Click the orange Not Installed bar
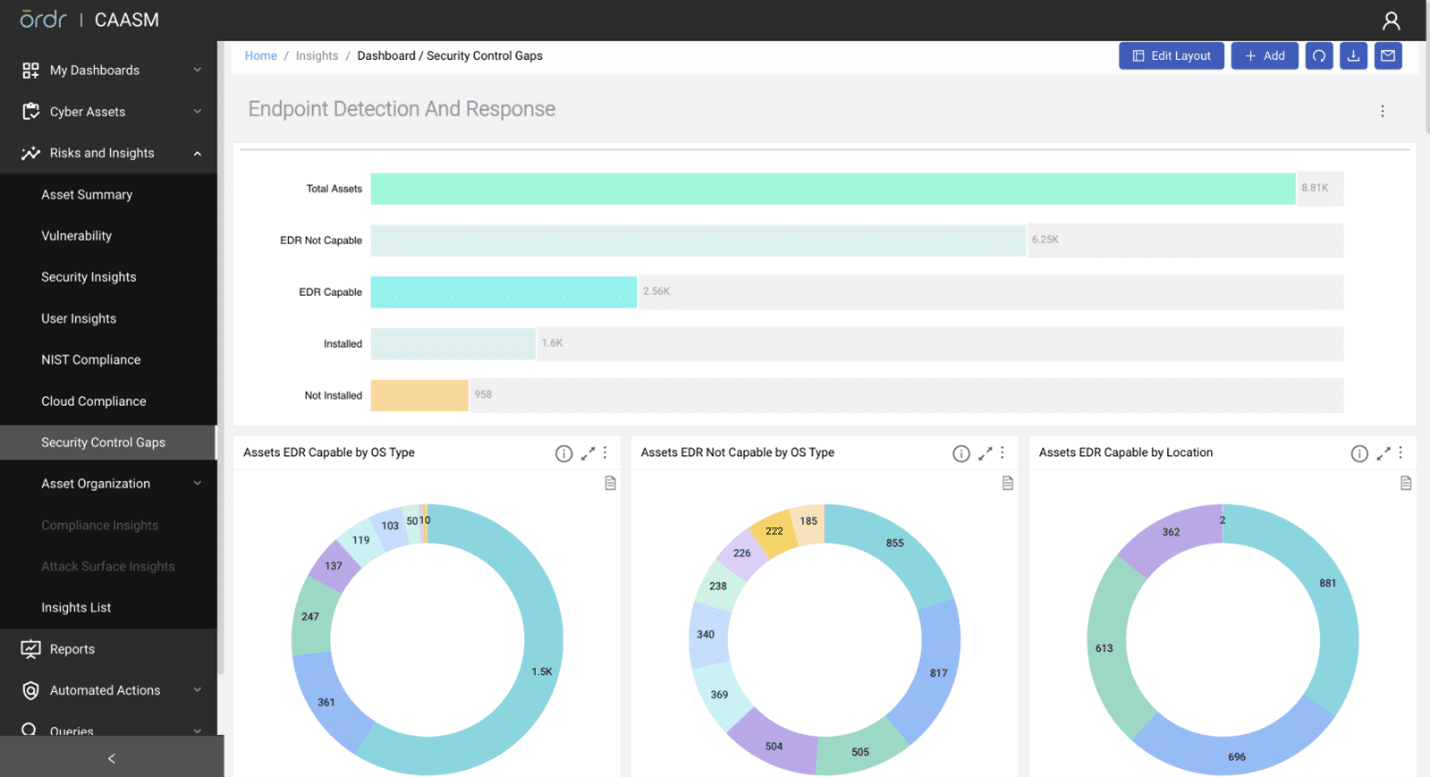This screenshot has width=1430, height=777. [x=419, y=395]
